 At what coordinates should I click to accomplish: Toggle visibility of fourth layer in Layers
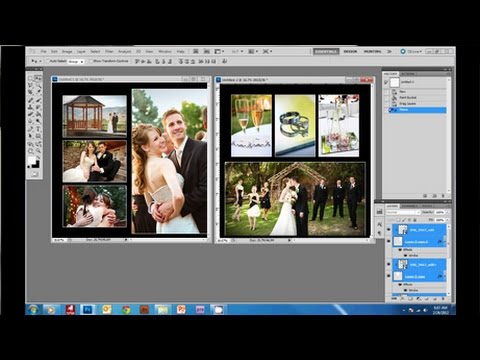click(x=389, y=276)
